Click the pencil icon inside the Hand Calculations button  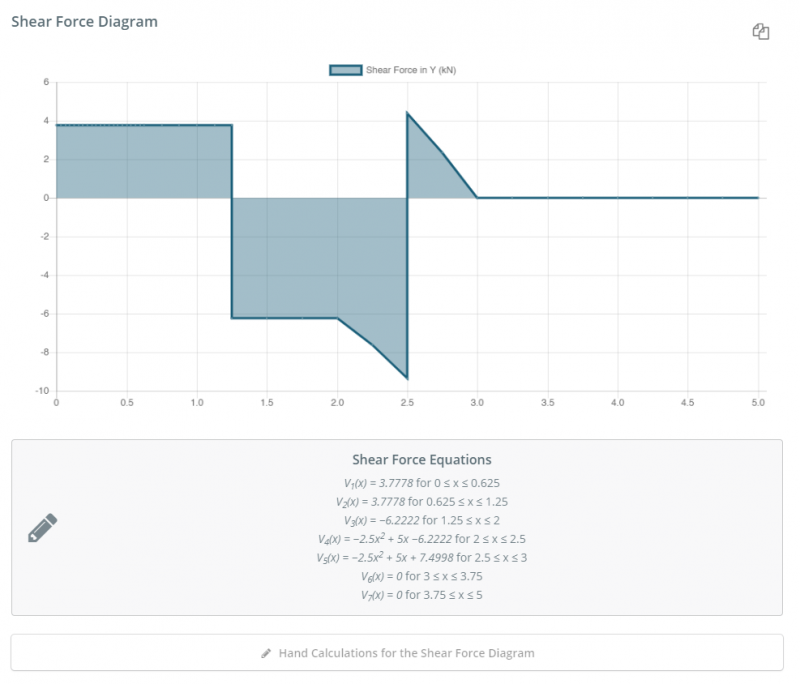(266, 653)
